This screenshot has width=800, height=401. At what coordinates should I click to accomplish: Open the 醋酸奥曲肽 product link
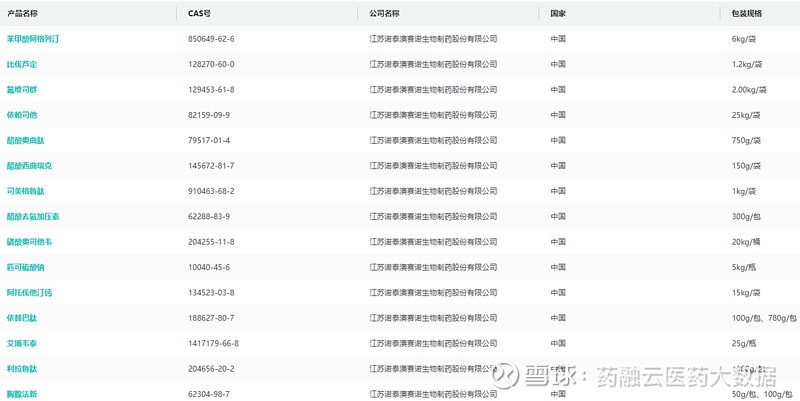pyautogui.click(x=26, y=140)
